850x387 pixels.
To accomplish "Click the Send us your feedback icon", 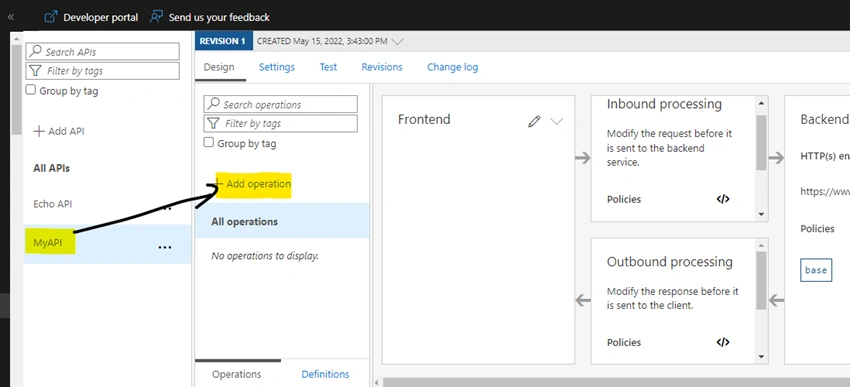I will [156, 17].
